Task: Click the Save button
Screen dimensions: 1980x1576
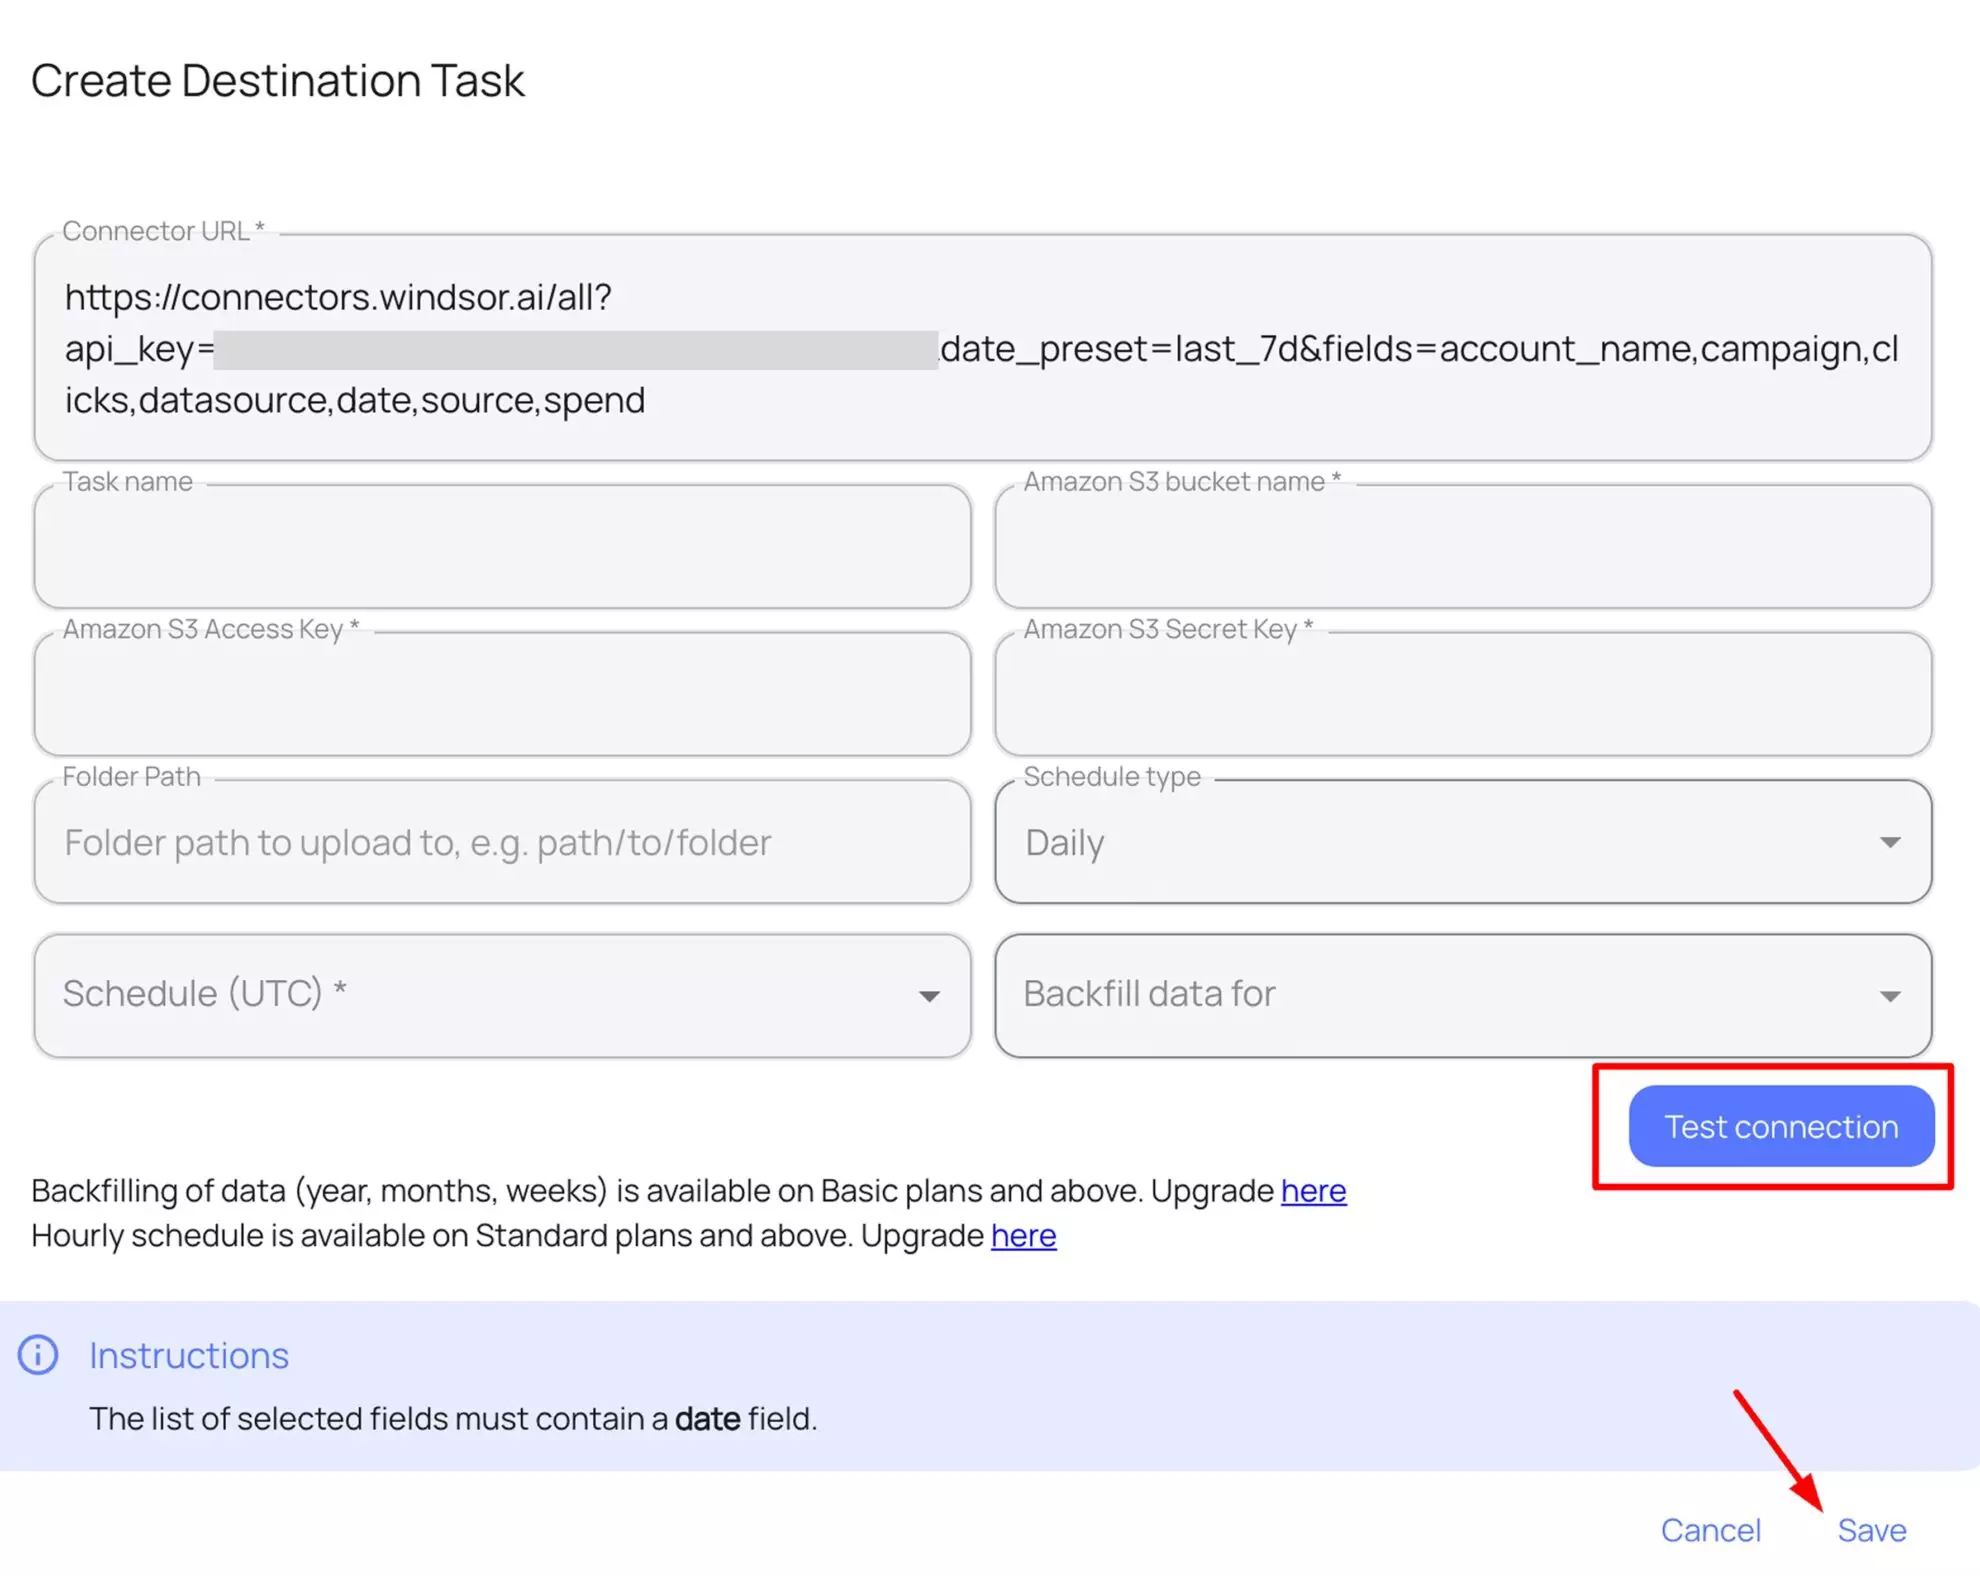Action: click(x=1871, y=1530)
